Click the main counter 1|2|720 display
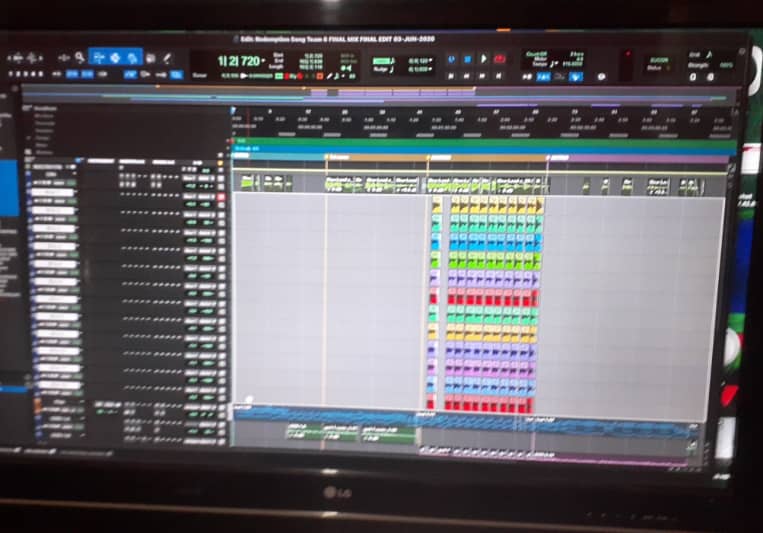 pos(238,61)
